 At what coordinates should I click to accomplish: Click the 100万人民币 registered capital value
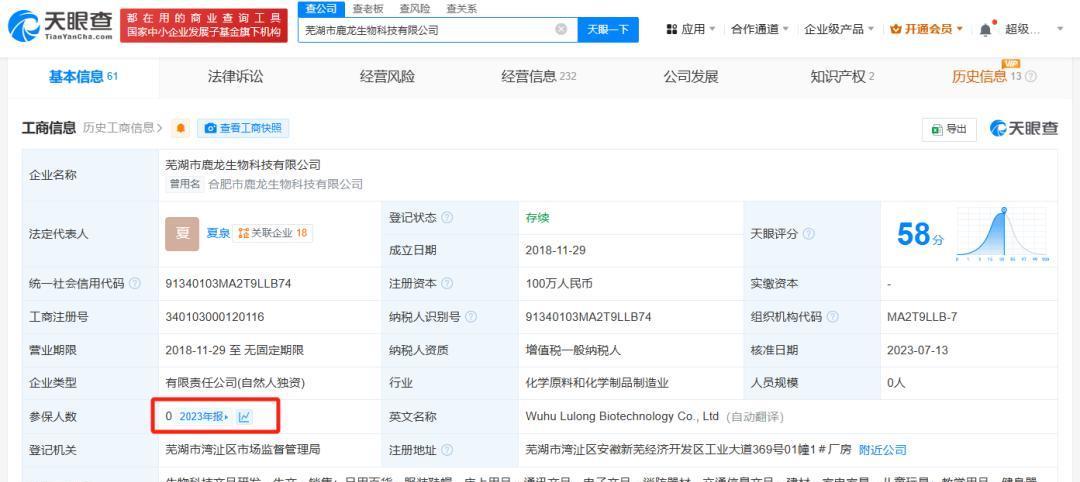[x=559, y=284]
